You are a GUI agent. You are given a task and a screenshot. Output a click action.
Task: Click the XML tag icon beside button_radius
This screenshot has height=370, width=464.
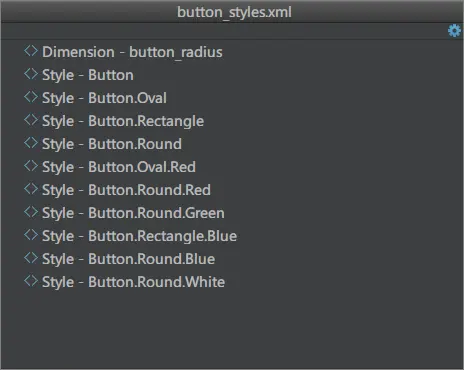pyautogui.click(x=31, y=51)
